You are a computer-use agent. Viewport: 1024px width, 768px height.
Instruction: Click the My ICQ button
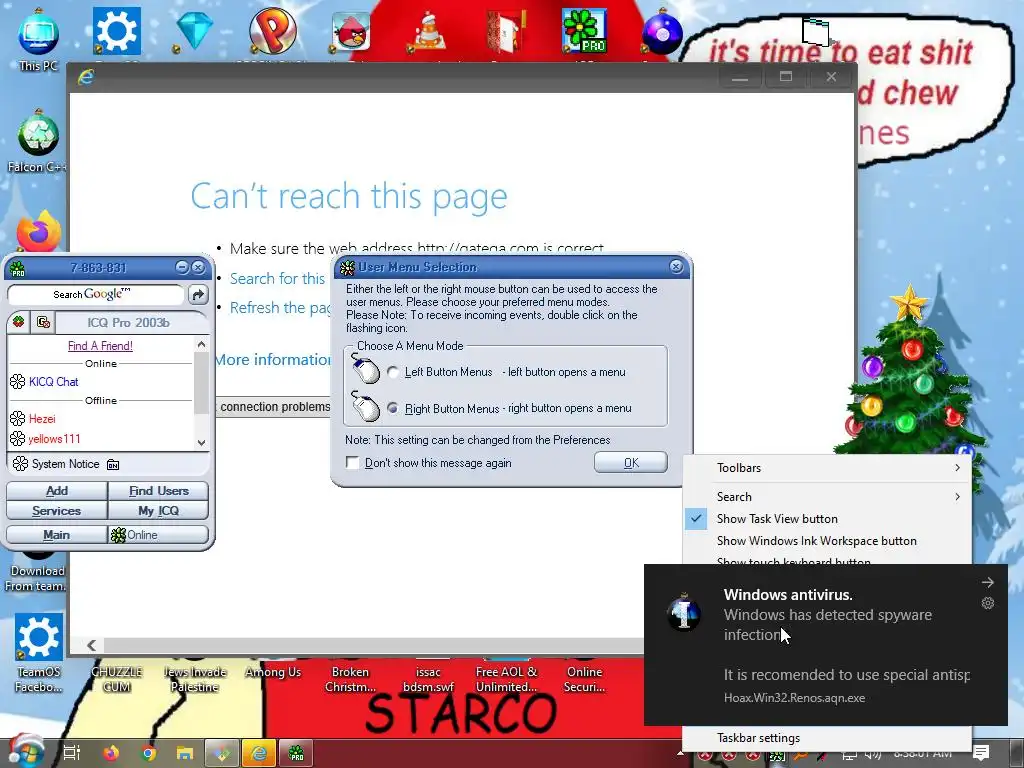158,510
